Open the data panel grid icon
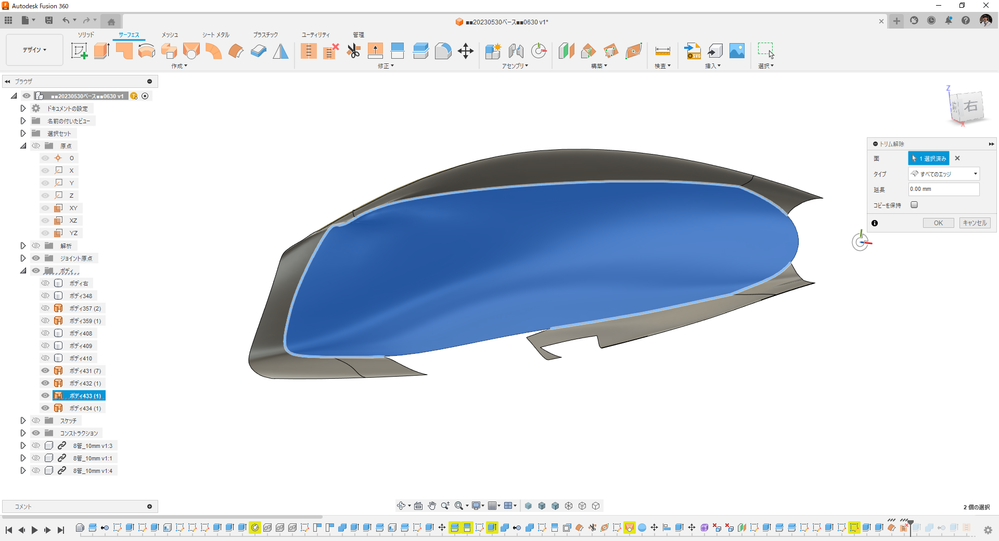This screenshot has width=999, height=541. [x=8, y=20]
